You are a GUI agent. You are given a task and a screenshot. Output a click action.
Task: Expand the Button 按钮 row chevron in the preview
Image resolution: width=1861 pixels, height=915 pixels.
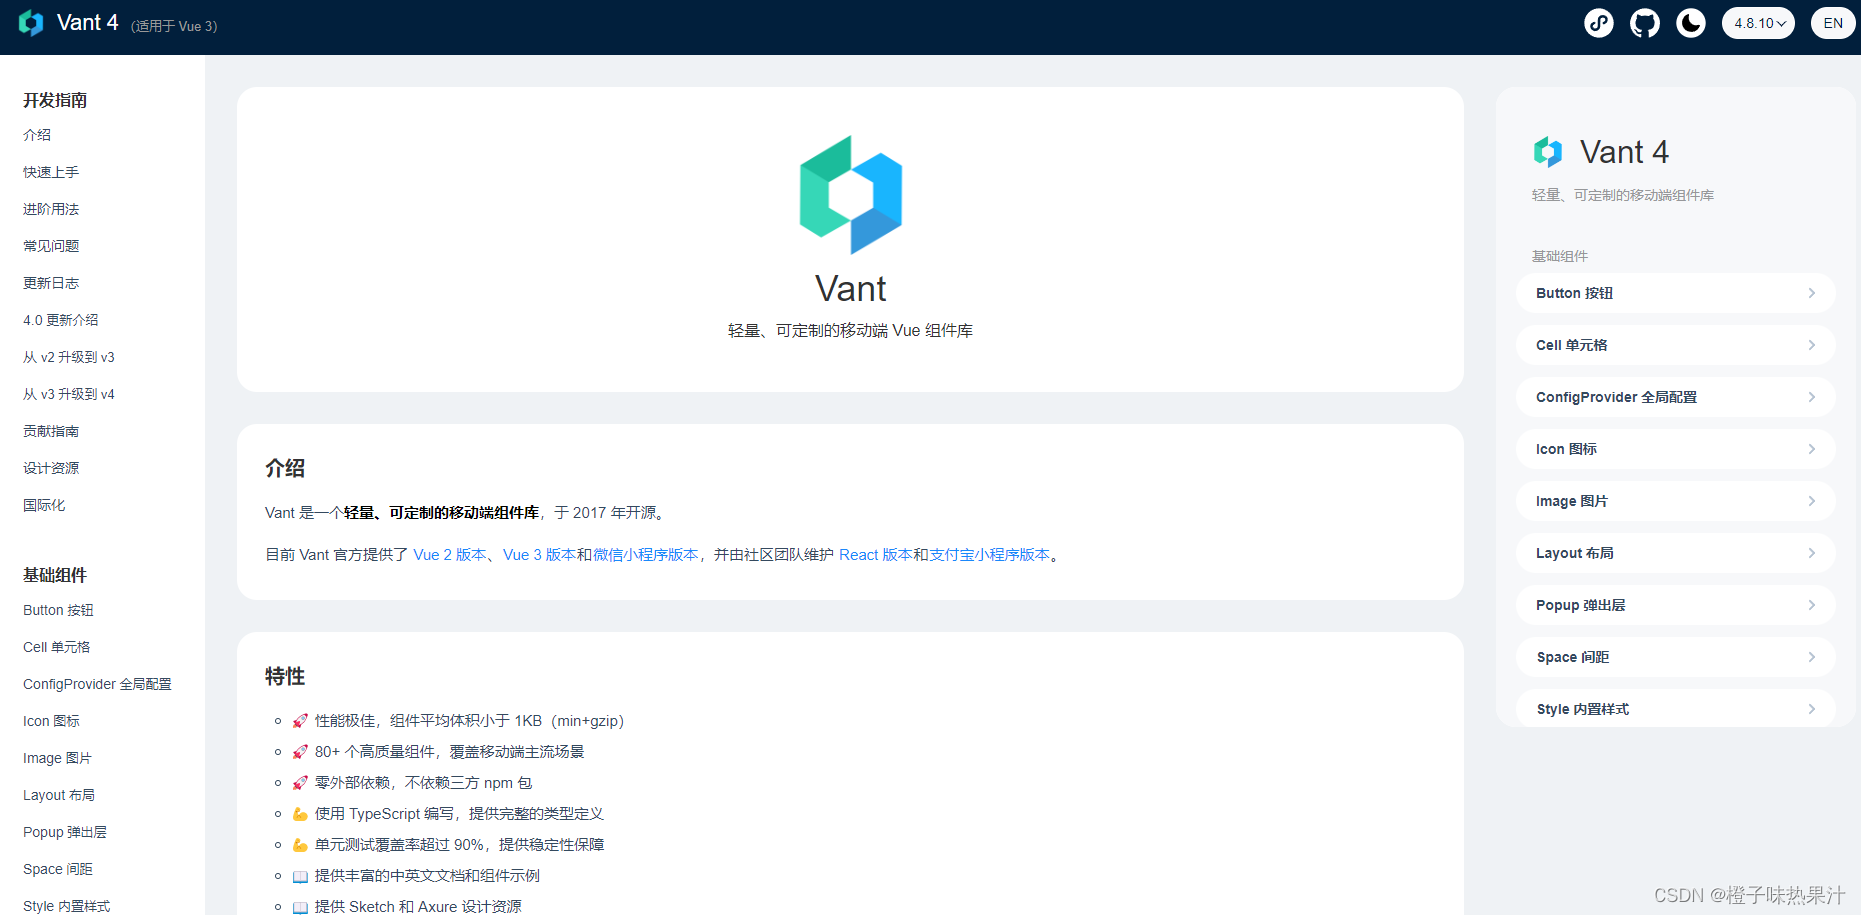tap(1811, 293)
